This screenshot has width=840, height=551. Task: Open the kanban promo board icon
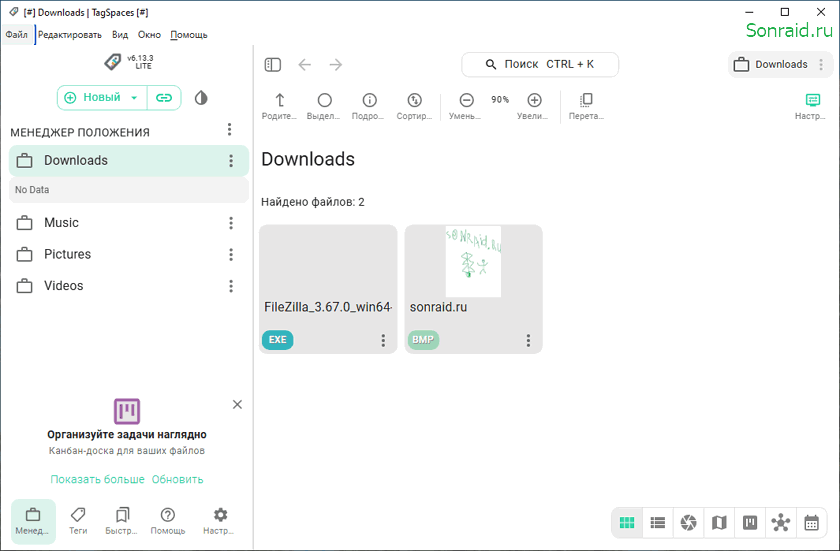click(126, 411)
